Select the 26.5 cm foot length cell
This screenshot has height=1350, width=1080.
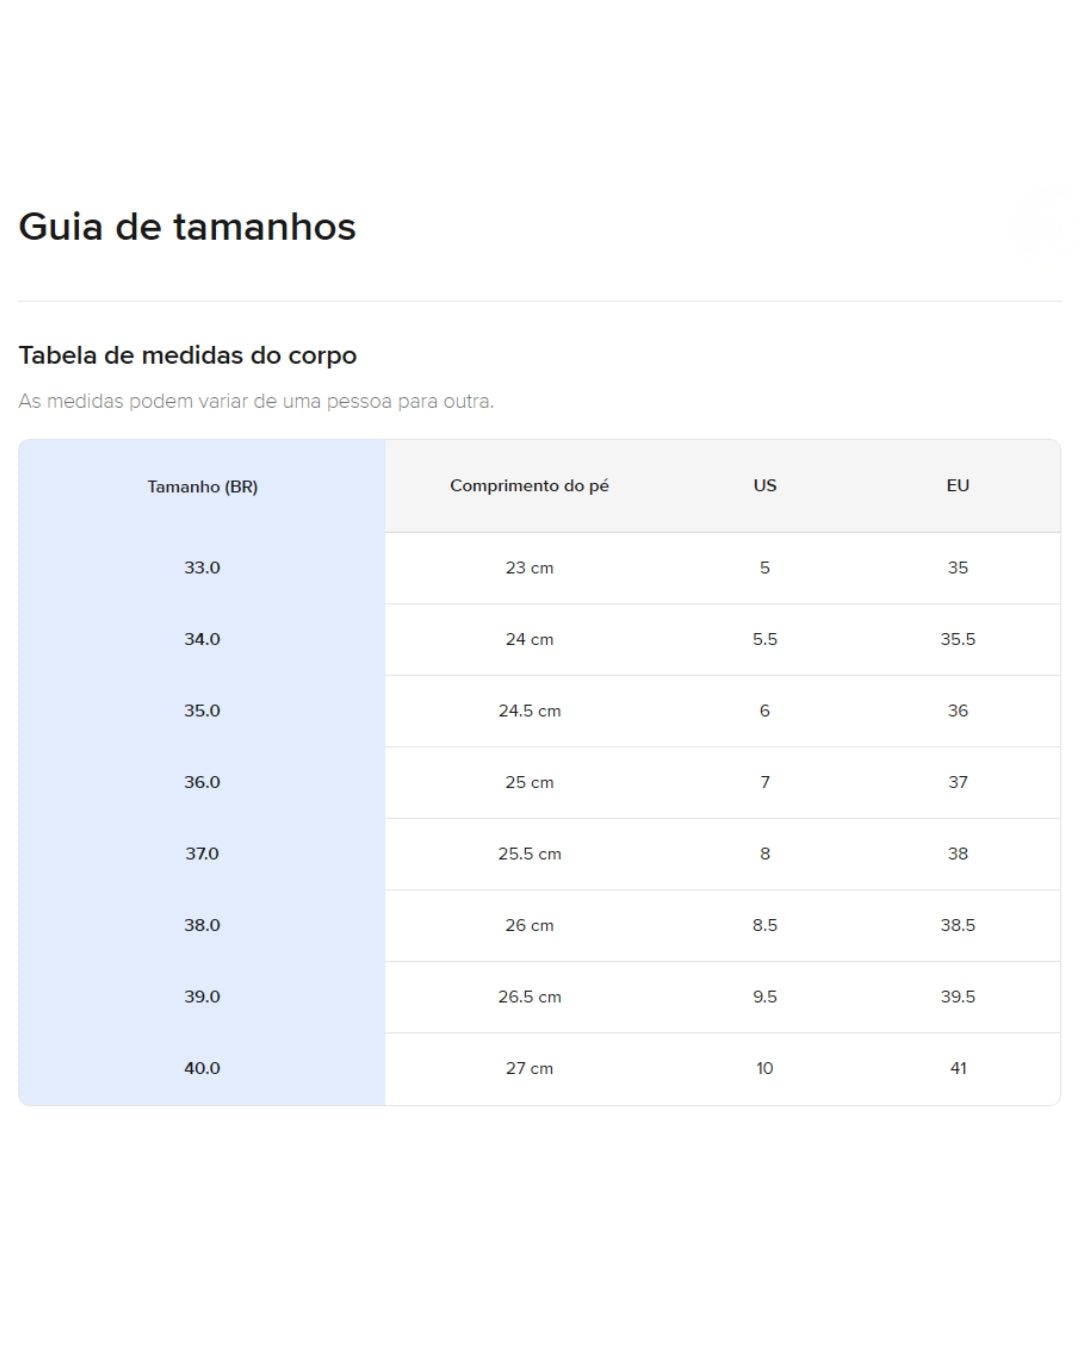[529, 997]
